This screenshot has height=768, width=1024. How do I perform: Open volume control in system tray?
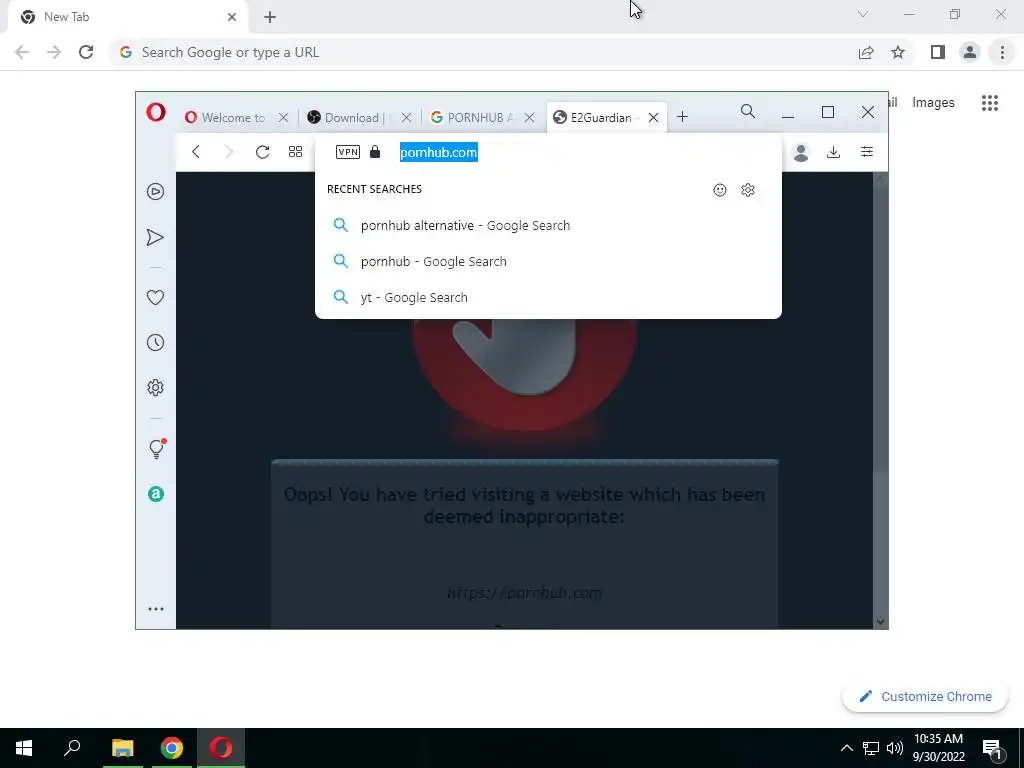[895, 748]
